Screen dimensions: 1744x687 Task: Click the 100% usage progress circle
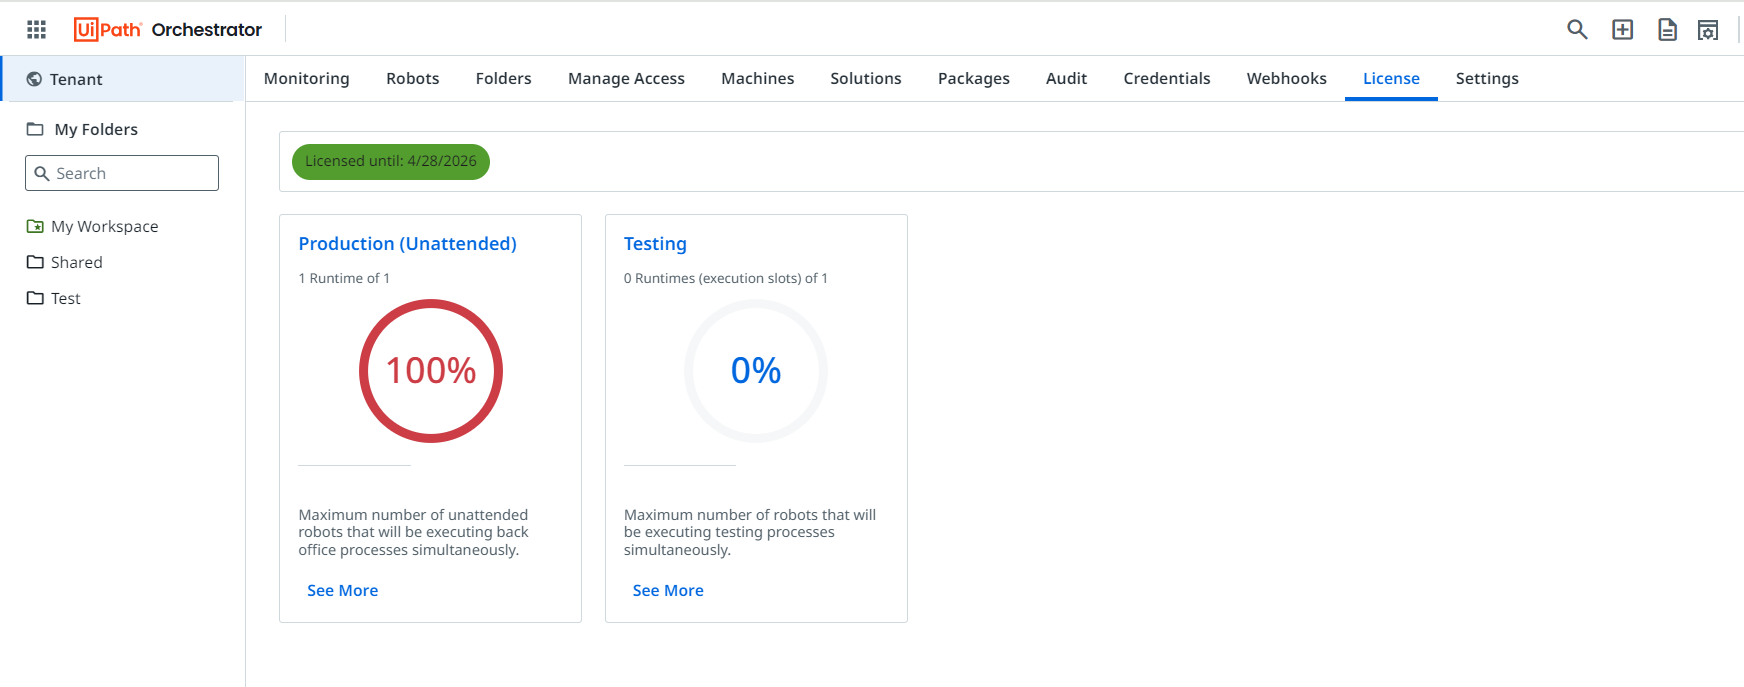click(431, 371)
